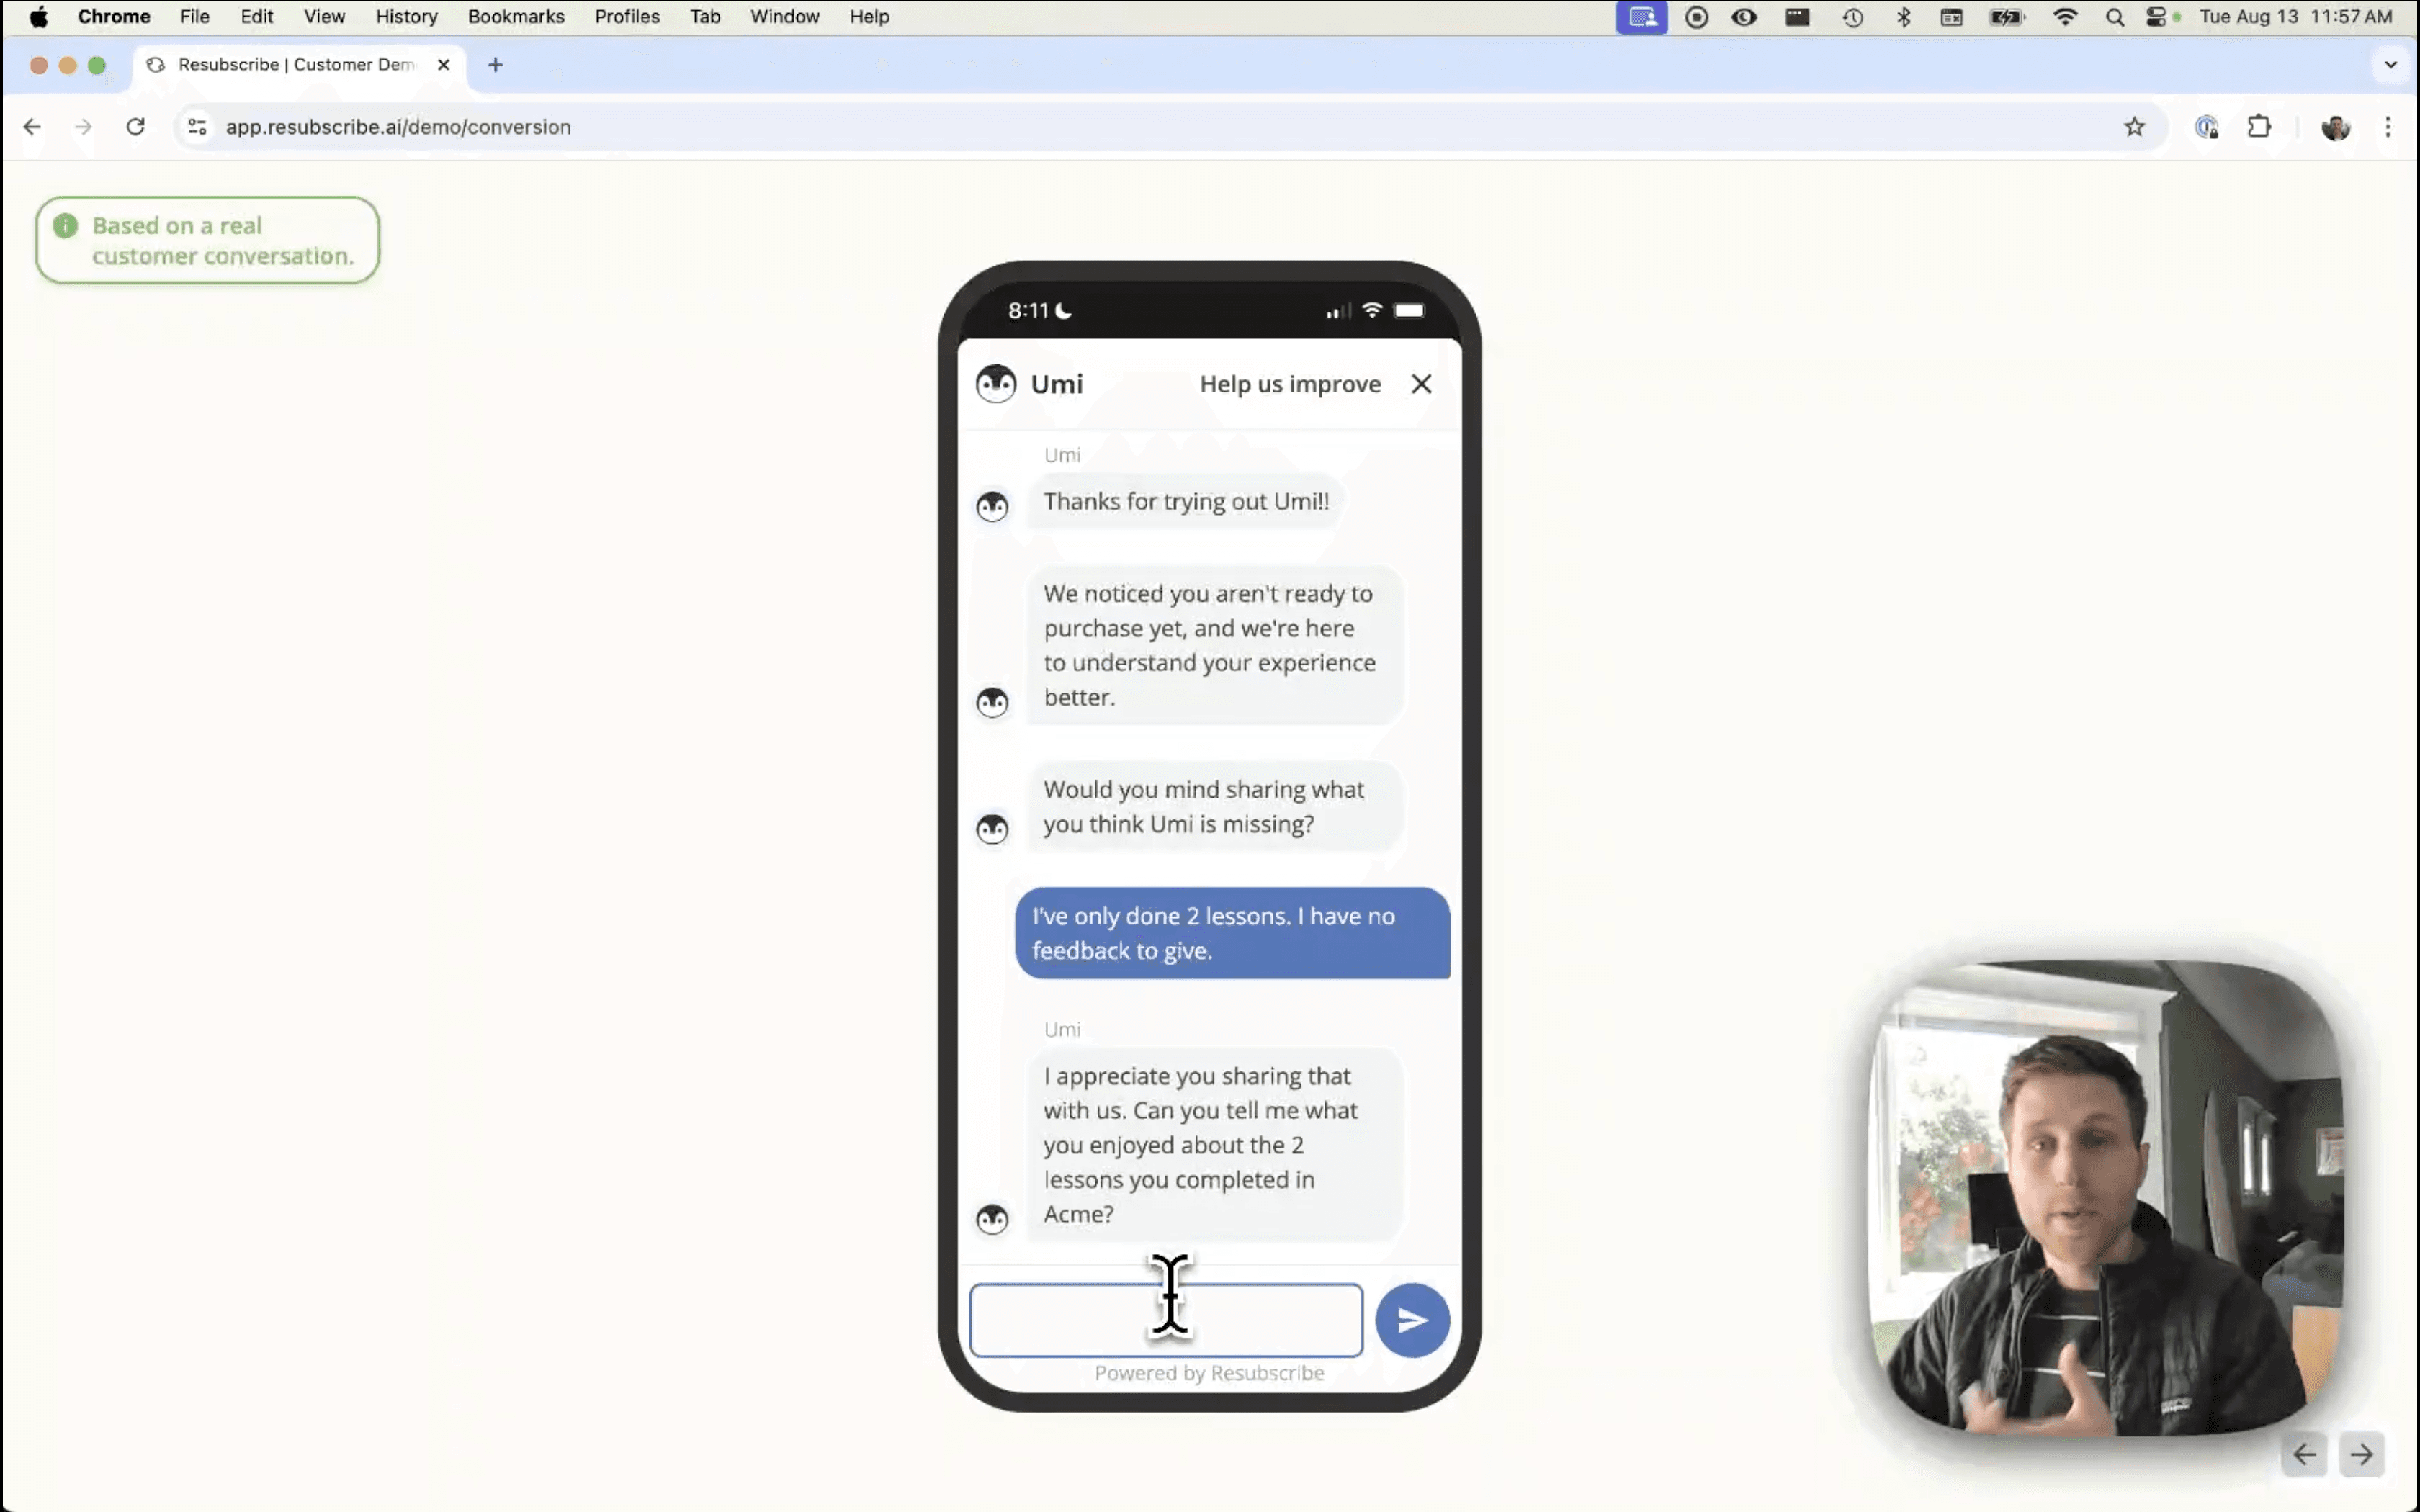The width and height of the screenshot is (2420, 1512).
Task: Open Spotlight search from menu bar
Action: tap(2114, 16)
